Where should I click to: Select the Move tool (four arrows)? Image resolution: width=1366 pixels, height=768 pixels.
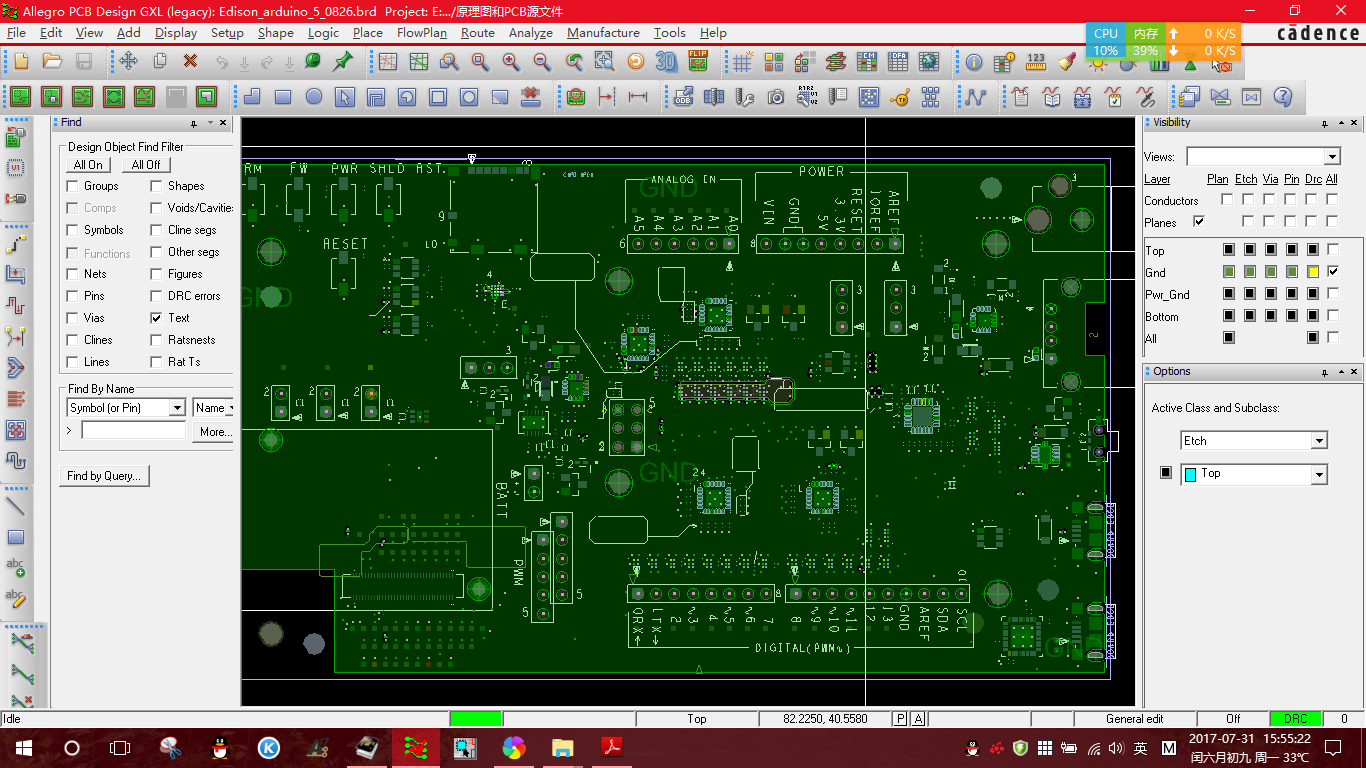[x=129, y=62]
